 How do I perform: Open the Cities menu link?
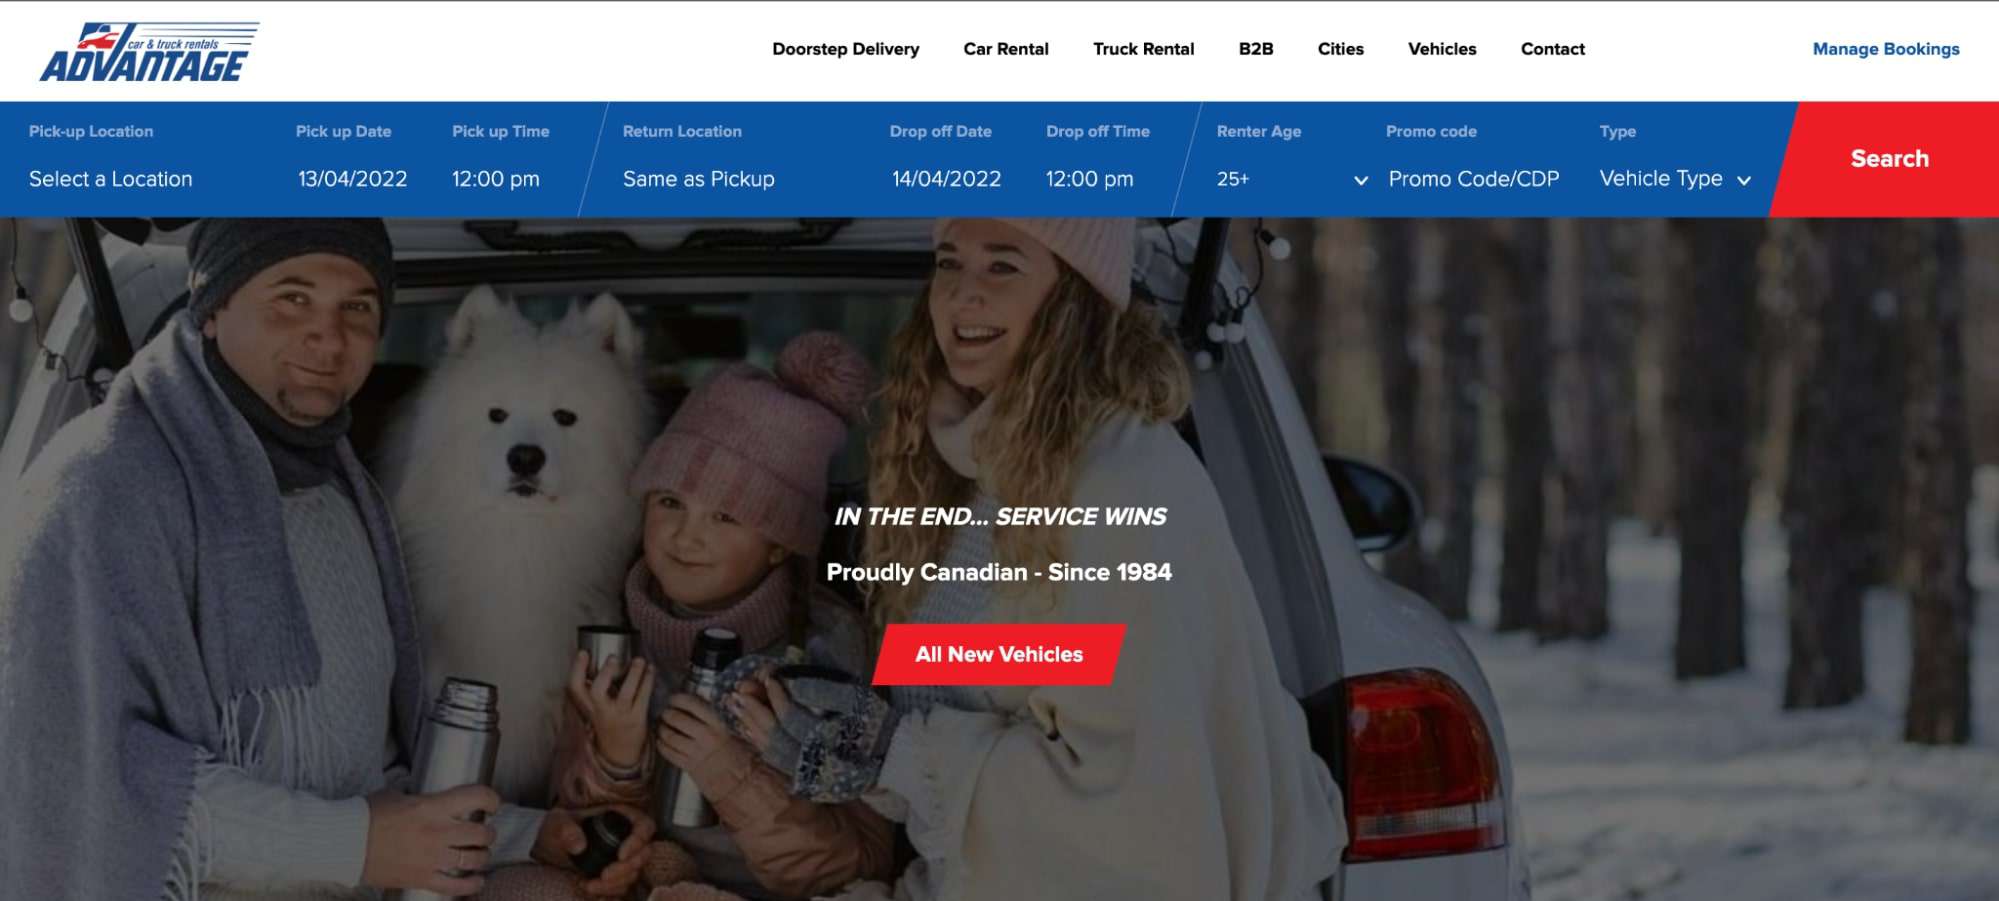(1340, 49)
